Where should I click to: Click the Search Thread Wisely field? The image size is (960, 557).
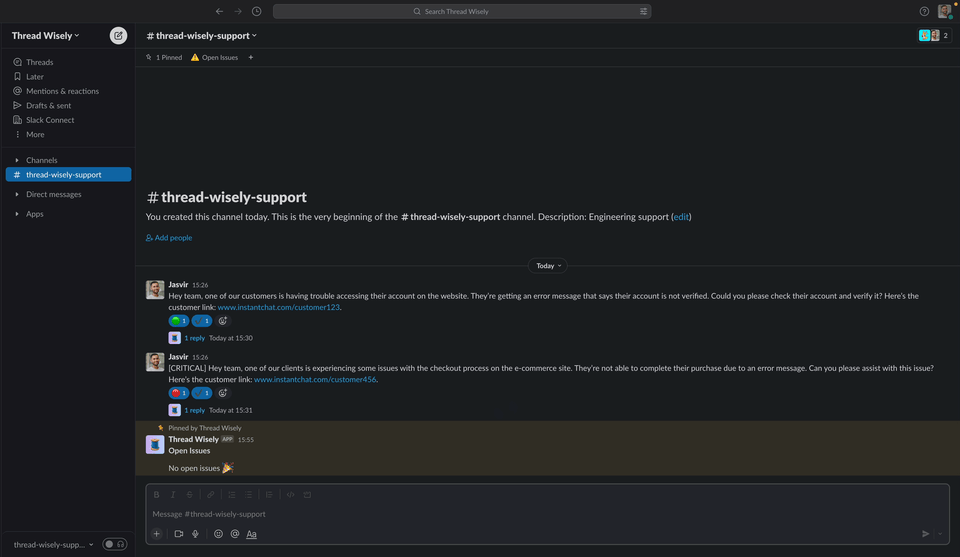coord(462,11)
